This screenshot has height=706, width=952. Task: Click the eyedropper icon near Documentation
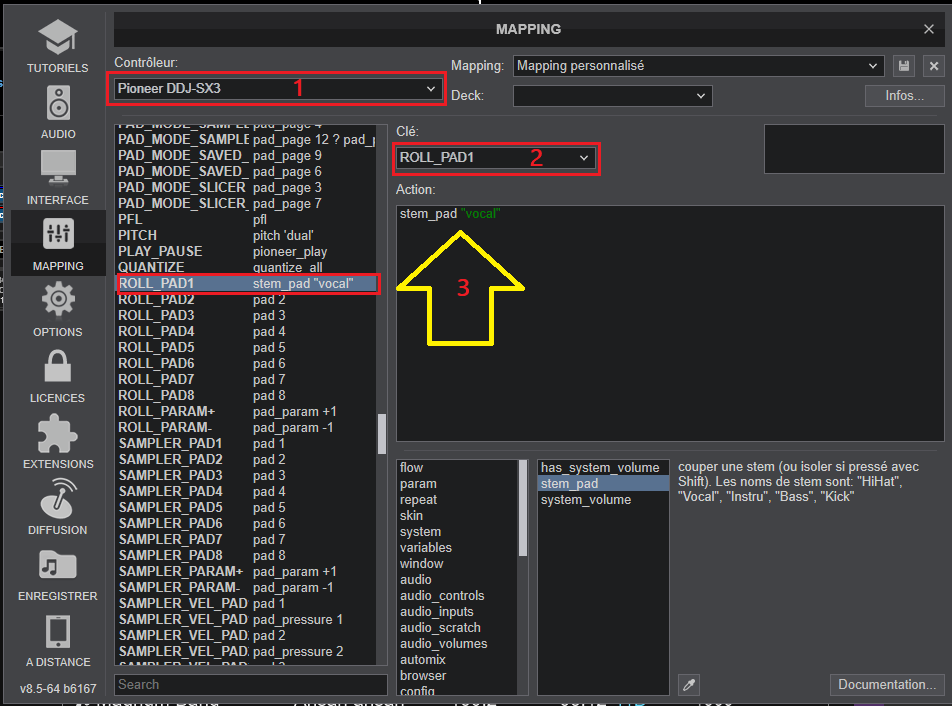(688, 685)
